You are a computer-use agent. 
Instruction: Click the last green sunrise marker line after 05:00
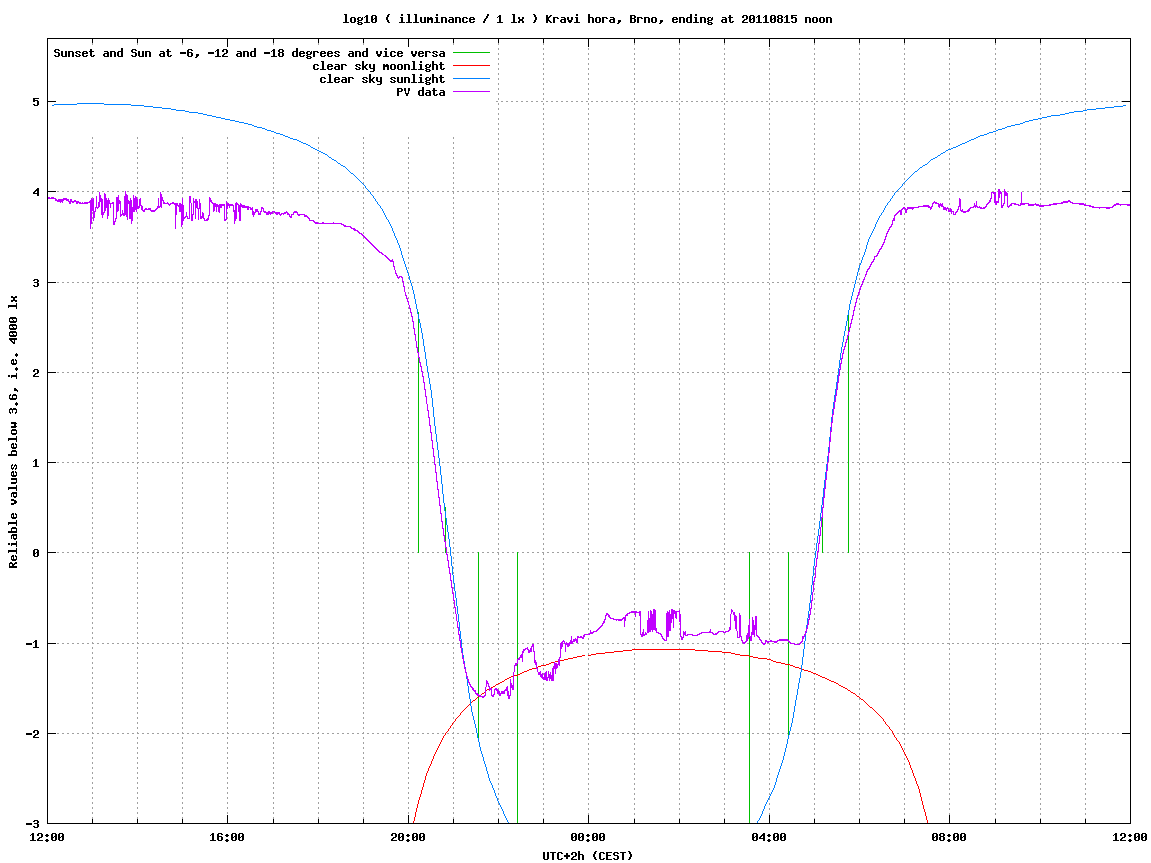[x=849, y=433]
